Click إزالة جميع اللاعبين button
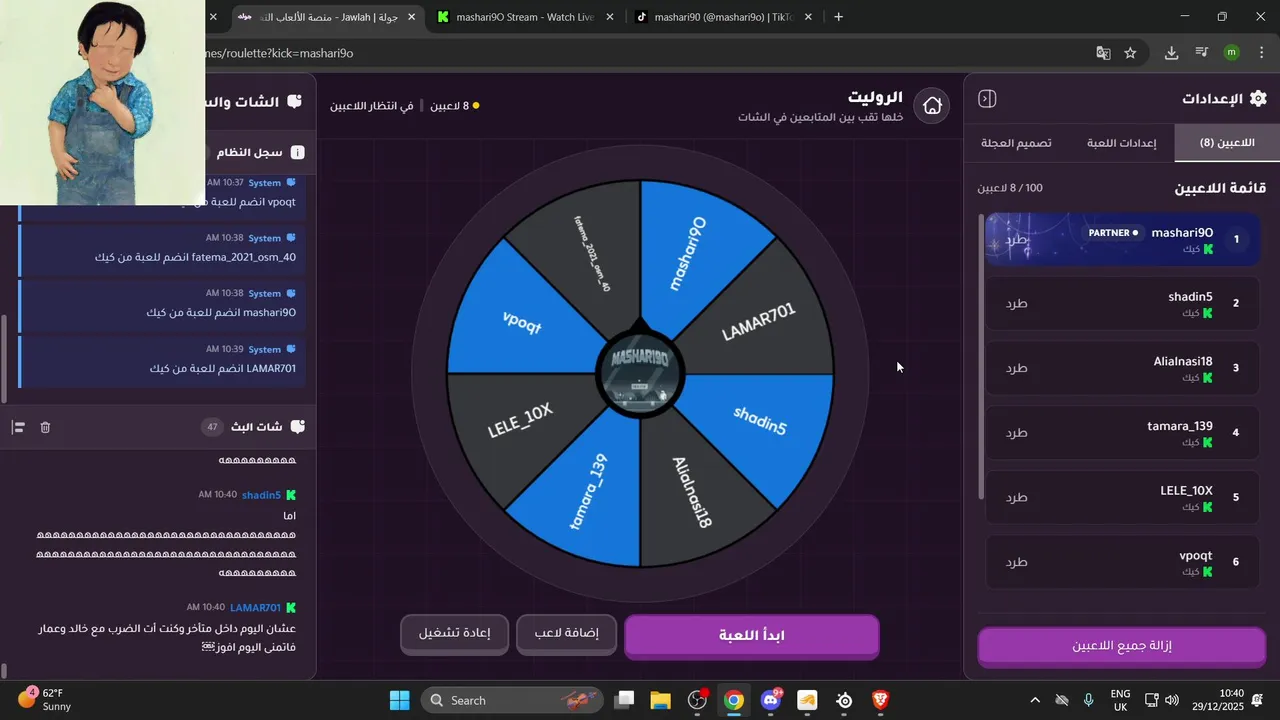The image size is (1280, 720). pyautogui.click(x=1121, y=646)
